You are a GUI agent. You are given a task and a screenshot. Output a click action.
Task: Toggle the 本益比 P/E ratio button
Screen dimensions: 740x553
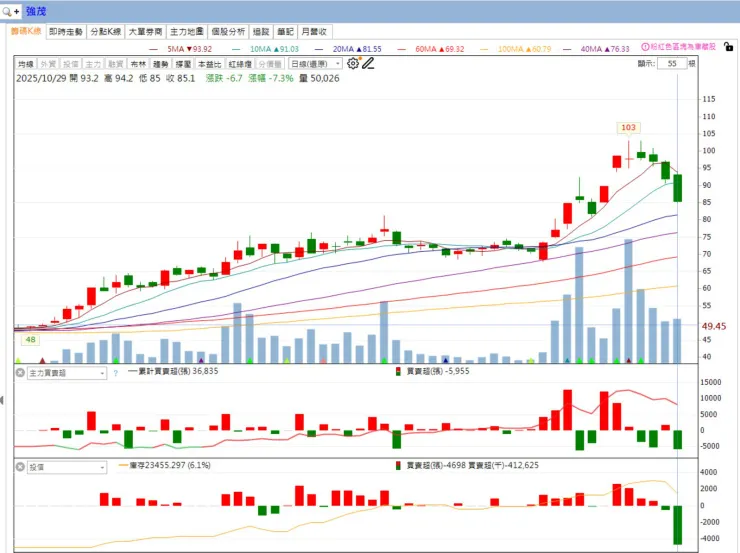point(210,64)
